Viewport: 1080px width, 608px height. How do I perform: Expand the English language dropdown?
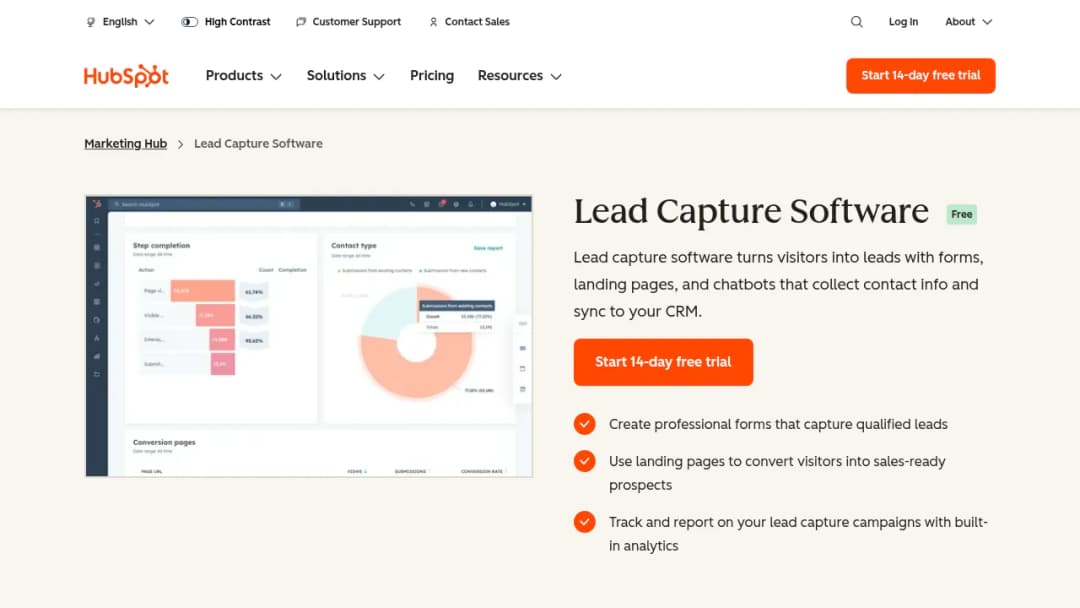tap(121, 22)
